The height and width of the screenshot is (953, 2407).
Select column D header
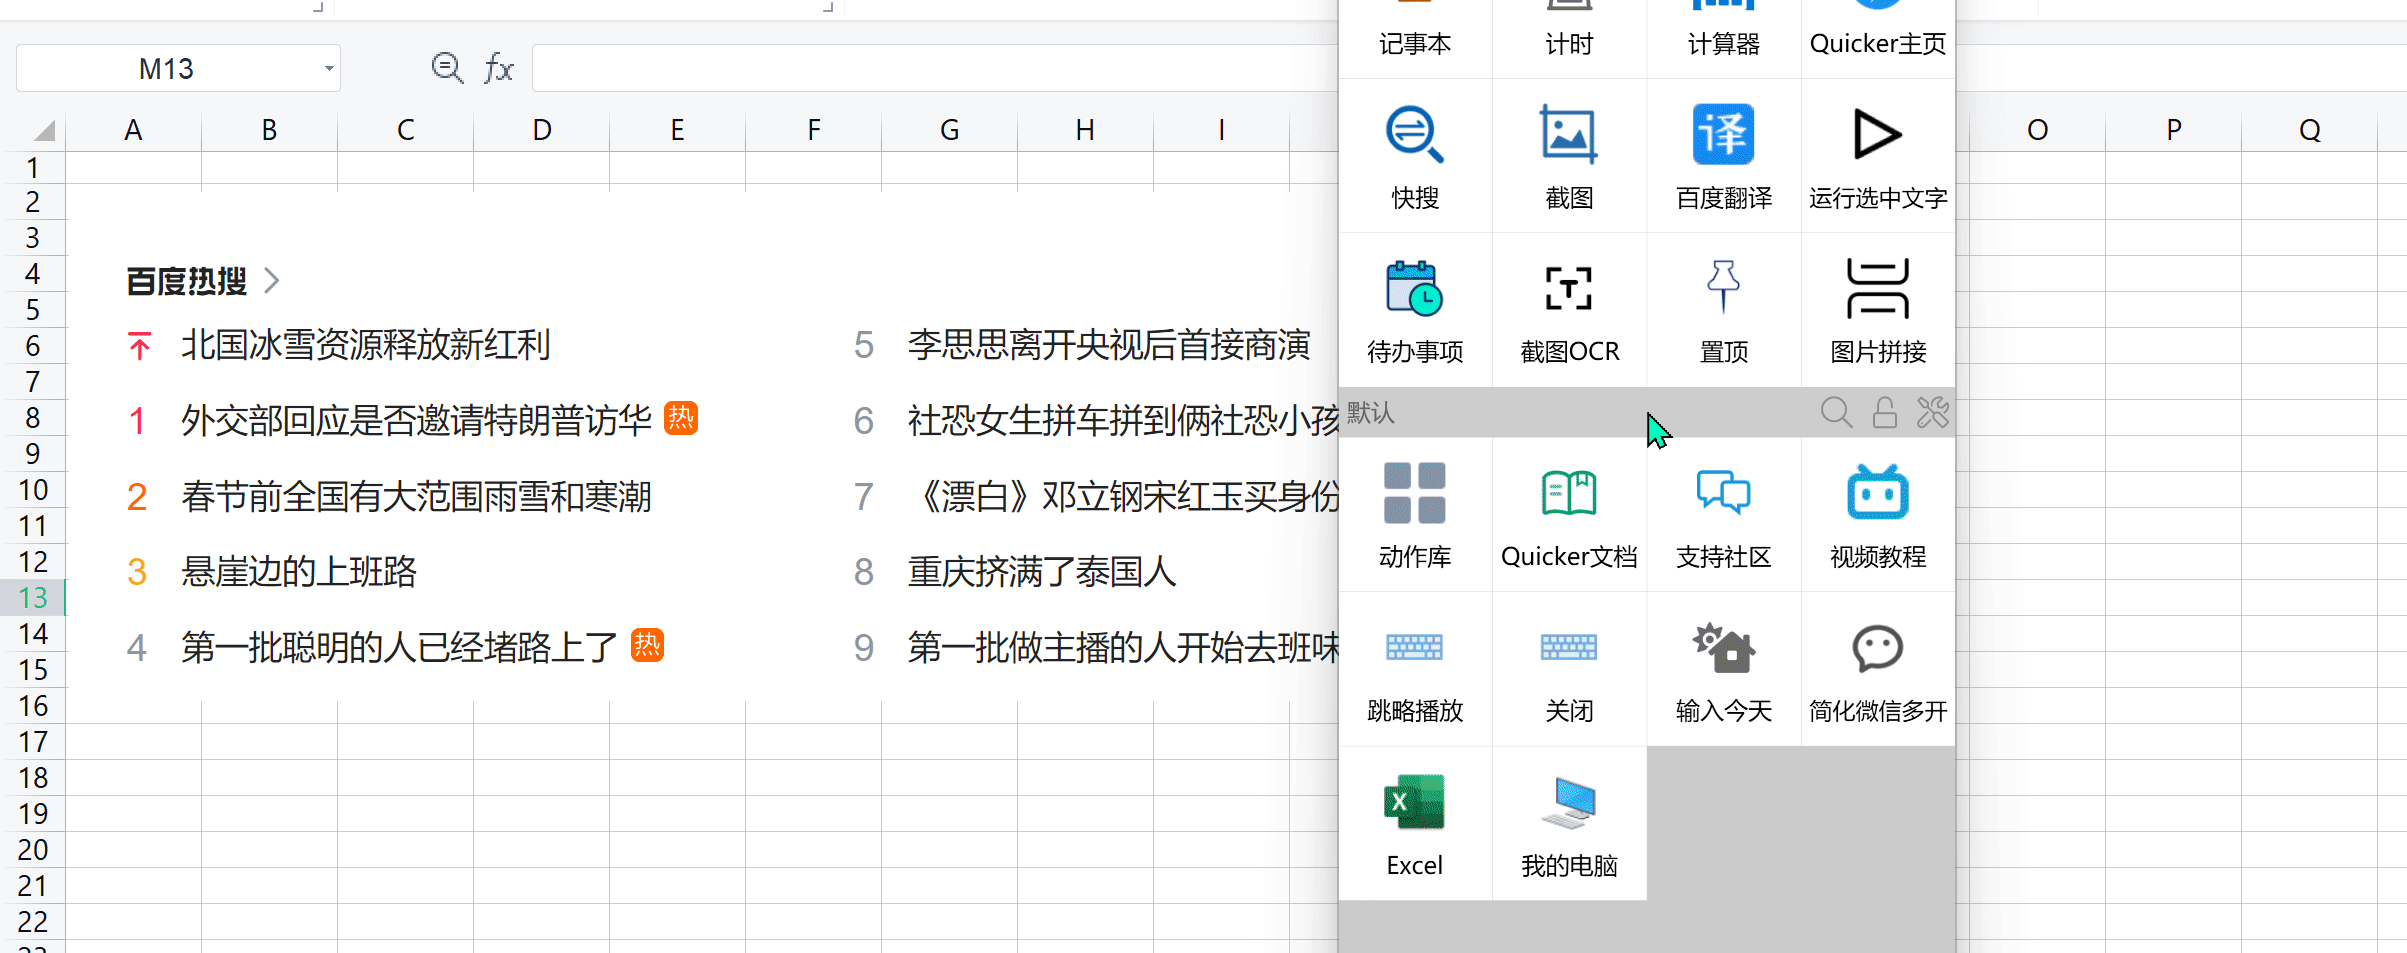(x=541, y=130)
